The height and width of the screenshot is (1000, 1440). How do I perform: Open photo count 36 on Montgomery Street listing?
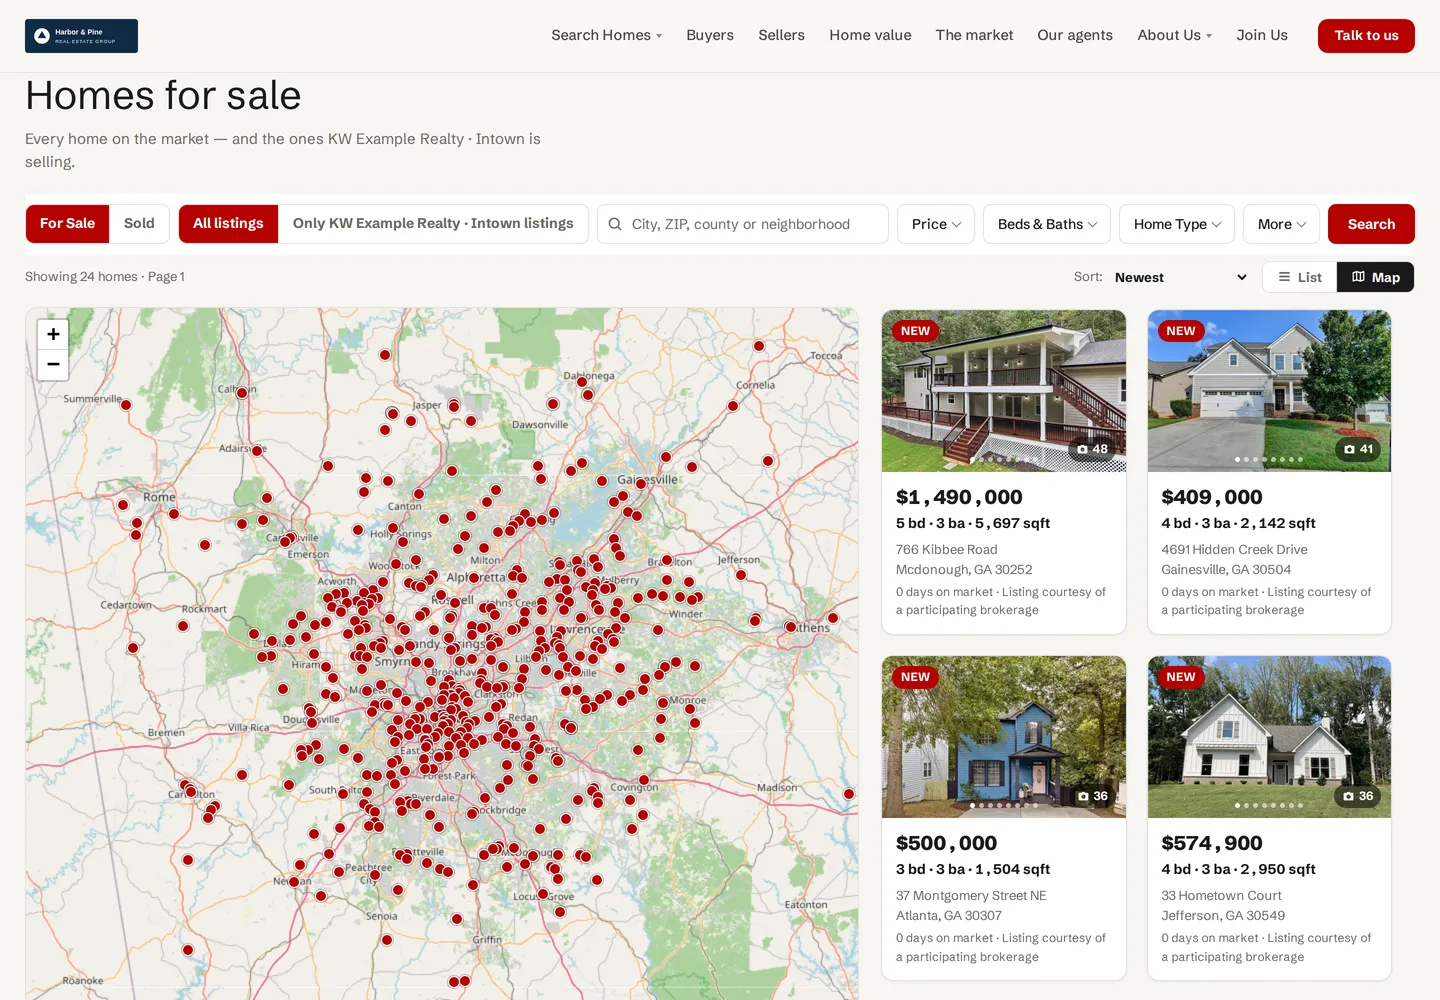tap(1092, 796)
